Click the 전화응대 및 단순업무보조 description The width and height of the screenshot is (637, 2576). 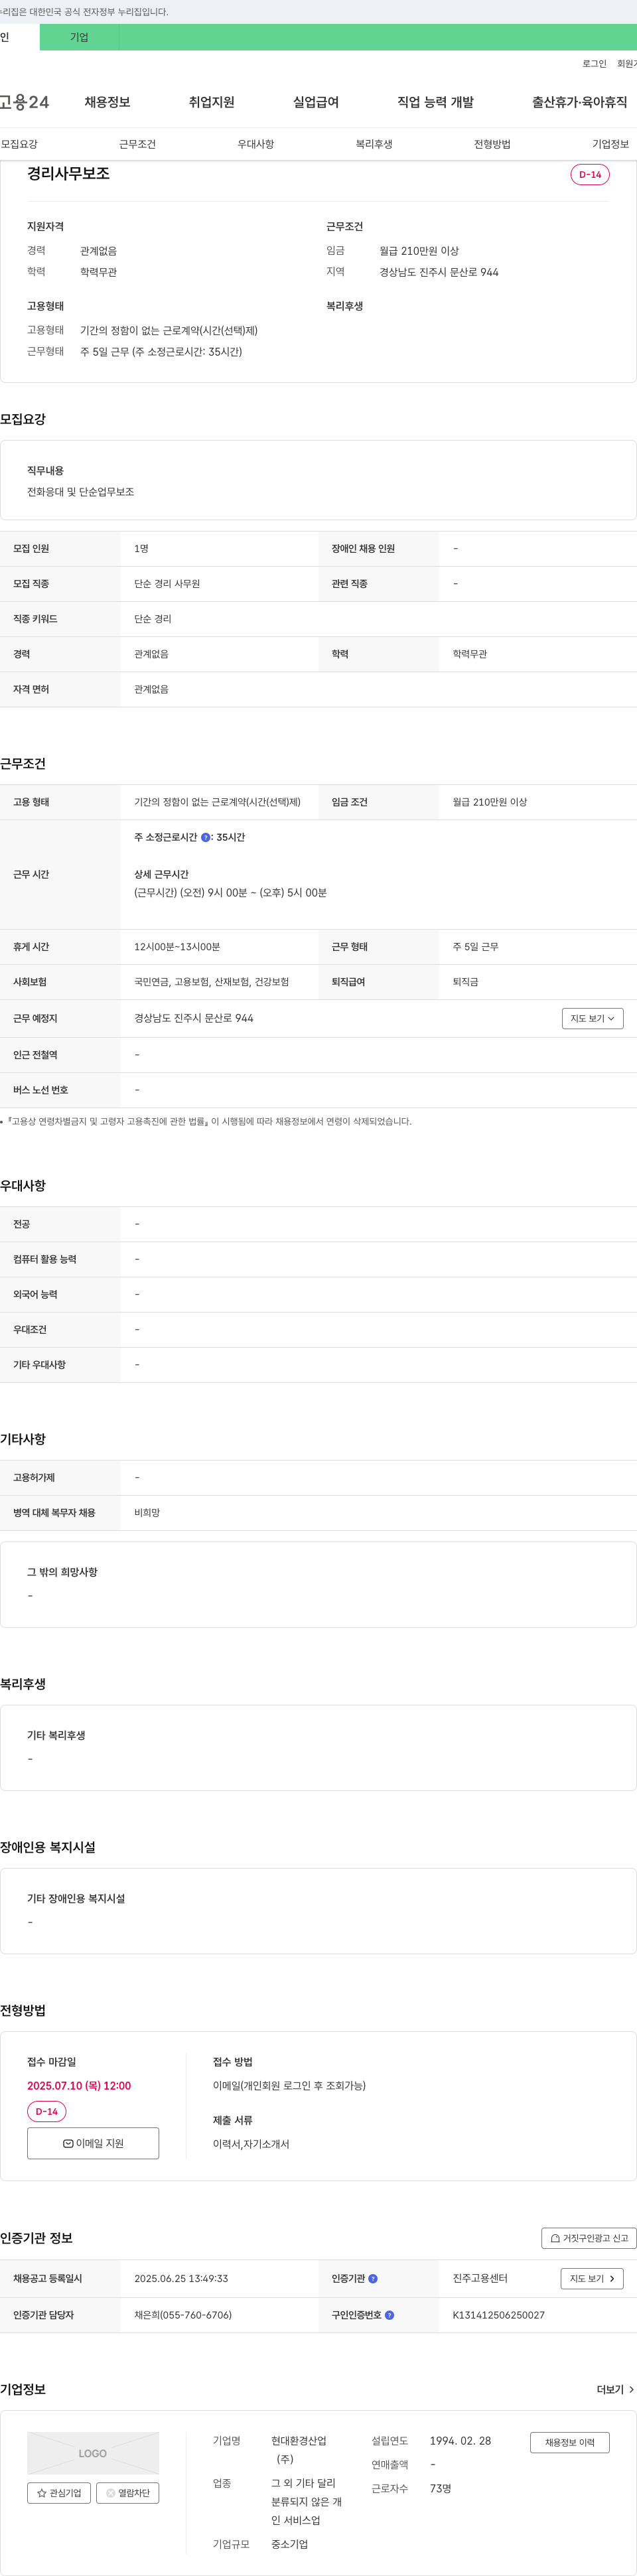(81, 492)
